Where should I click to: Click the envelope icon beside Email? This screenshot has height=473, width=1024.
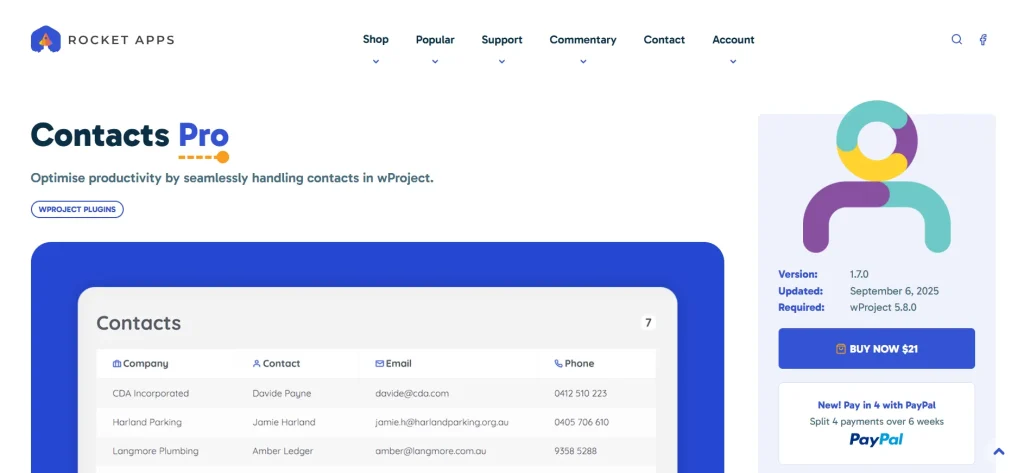(379, 363)
